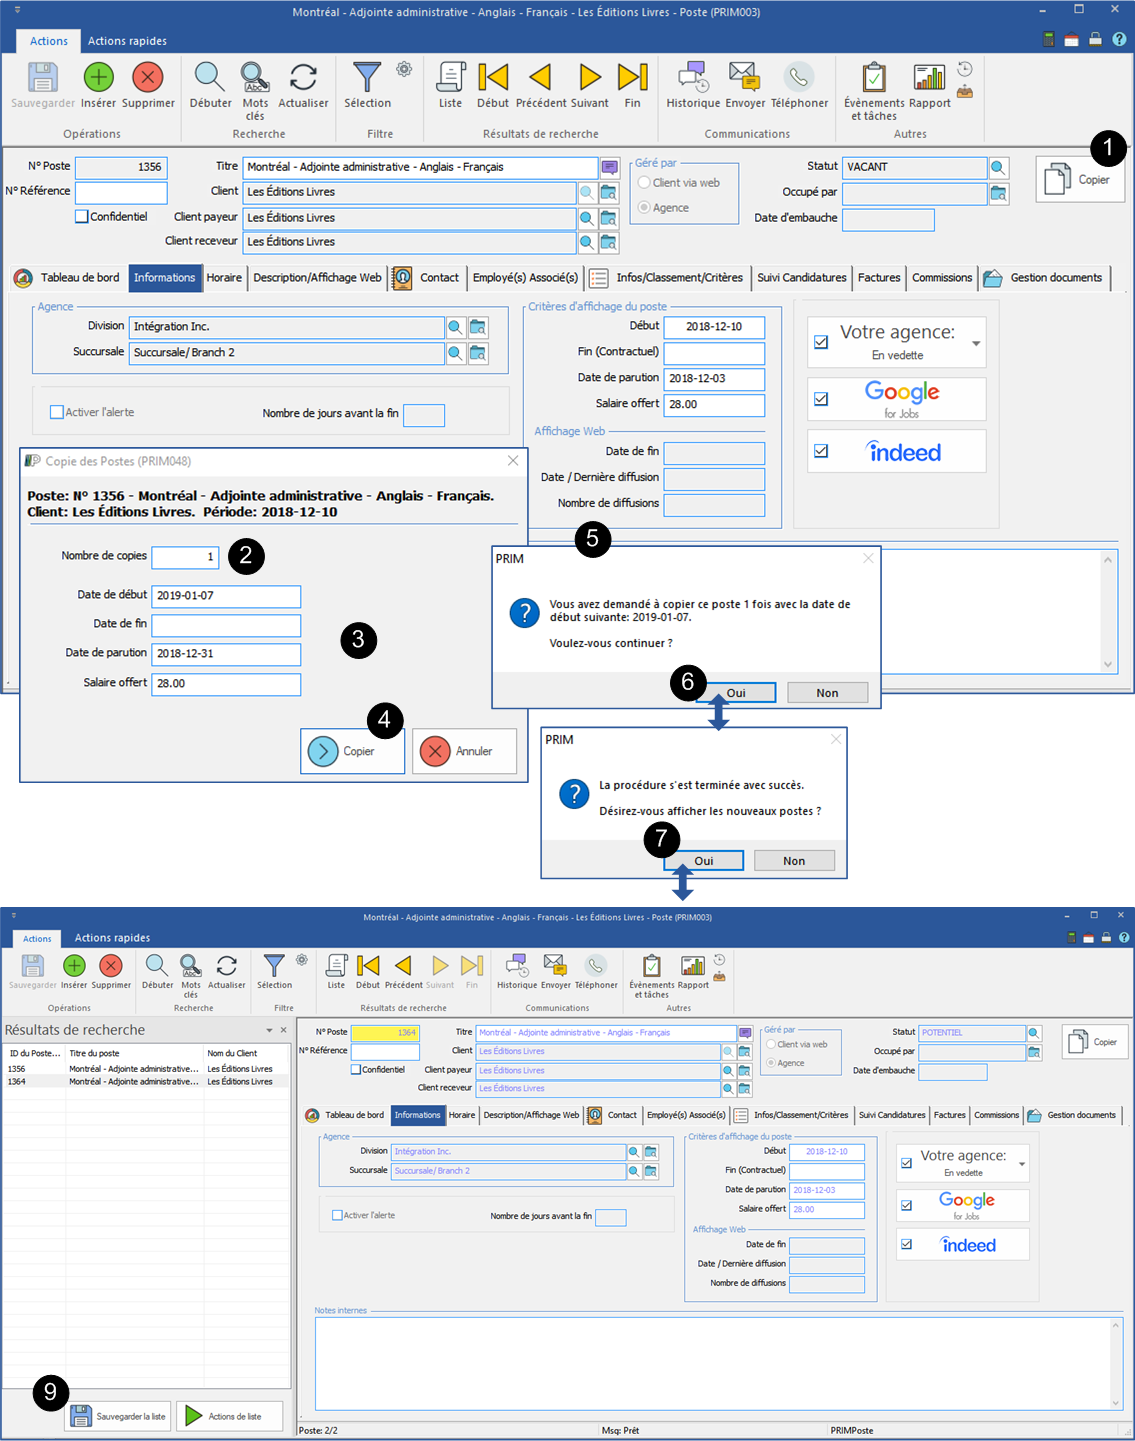Open the Actions ribbon tab in top window
The image size is (1135, 1441).
(49, 41)
